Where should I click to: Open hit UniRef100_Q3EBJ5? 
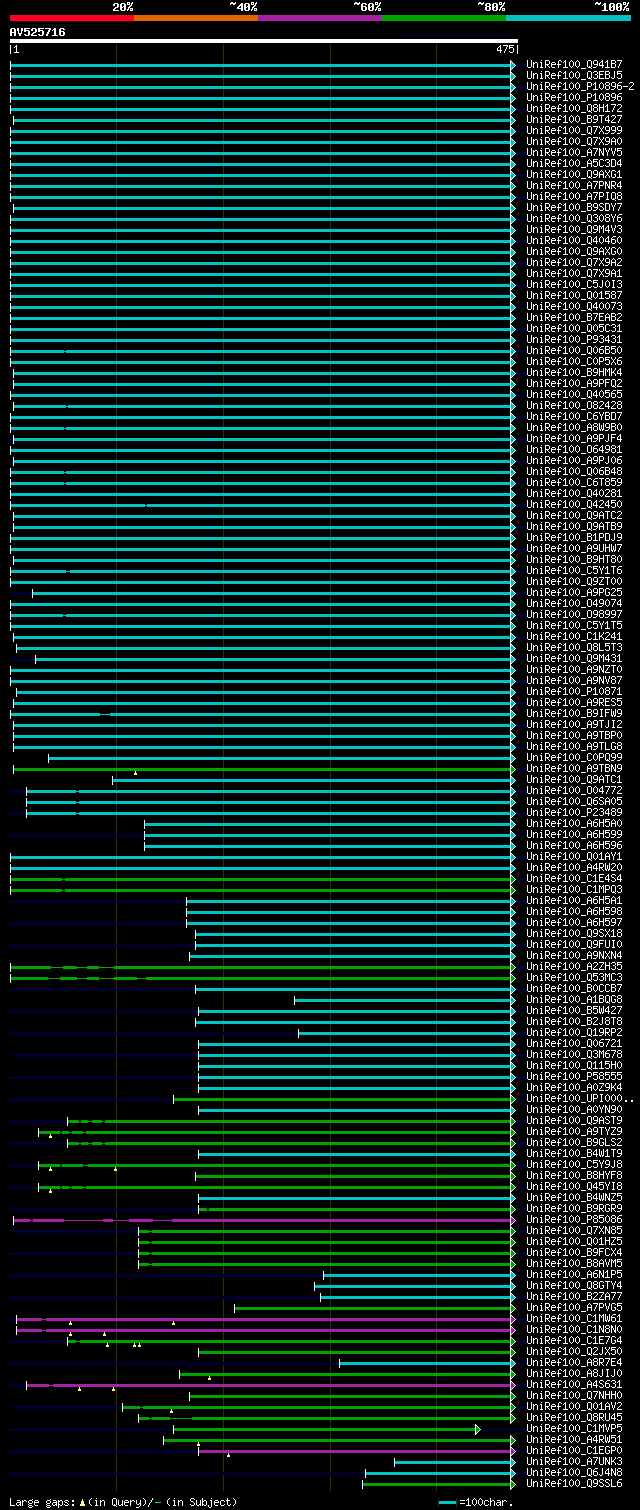(574, 76)
